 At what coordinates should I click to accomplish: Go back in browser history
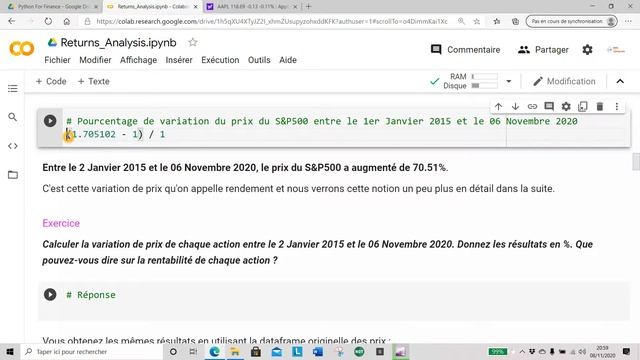(x=12, y=21)
